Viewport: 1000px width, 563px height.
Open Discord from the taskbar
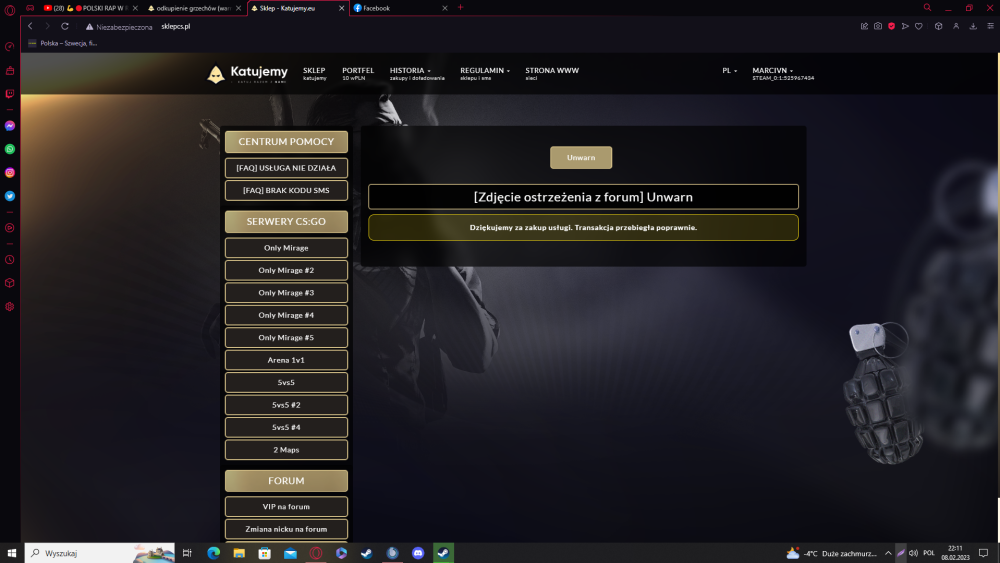pos(418,553)
